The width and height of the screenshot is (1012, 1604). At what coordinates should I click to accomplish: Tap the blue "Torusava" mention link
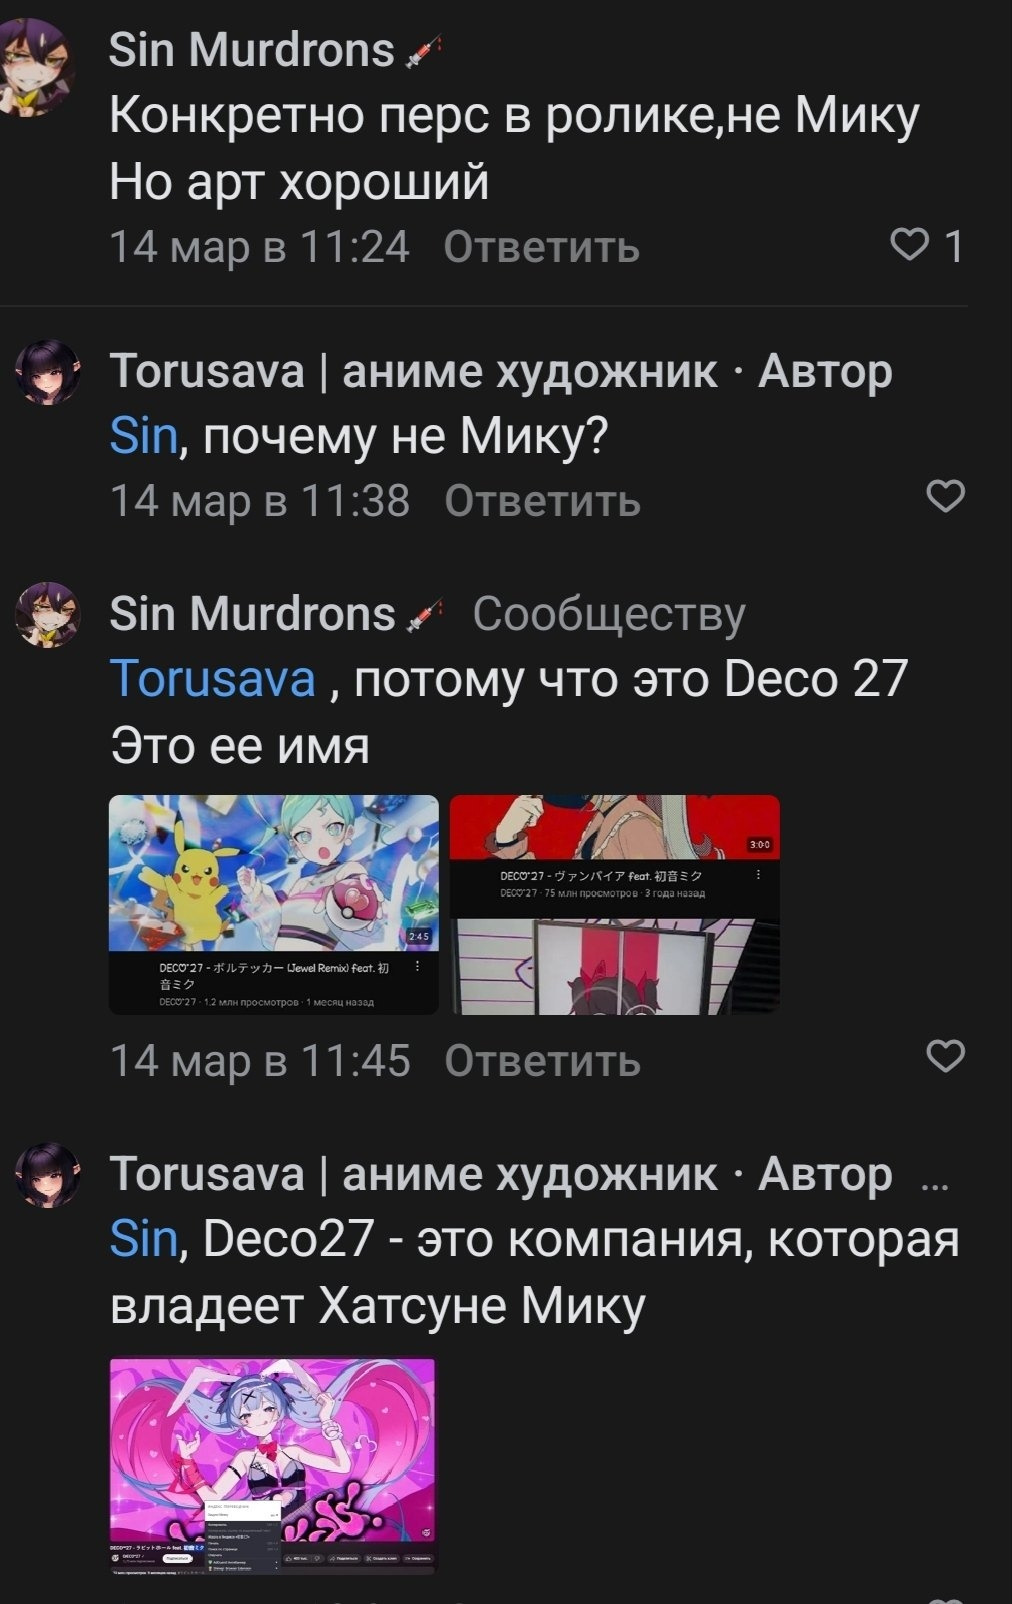(212, 678)
